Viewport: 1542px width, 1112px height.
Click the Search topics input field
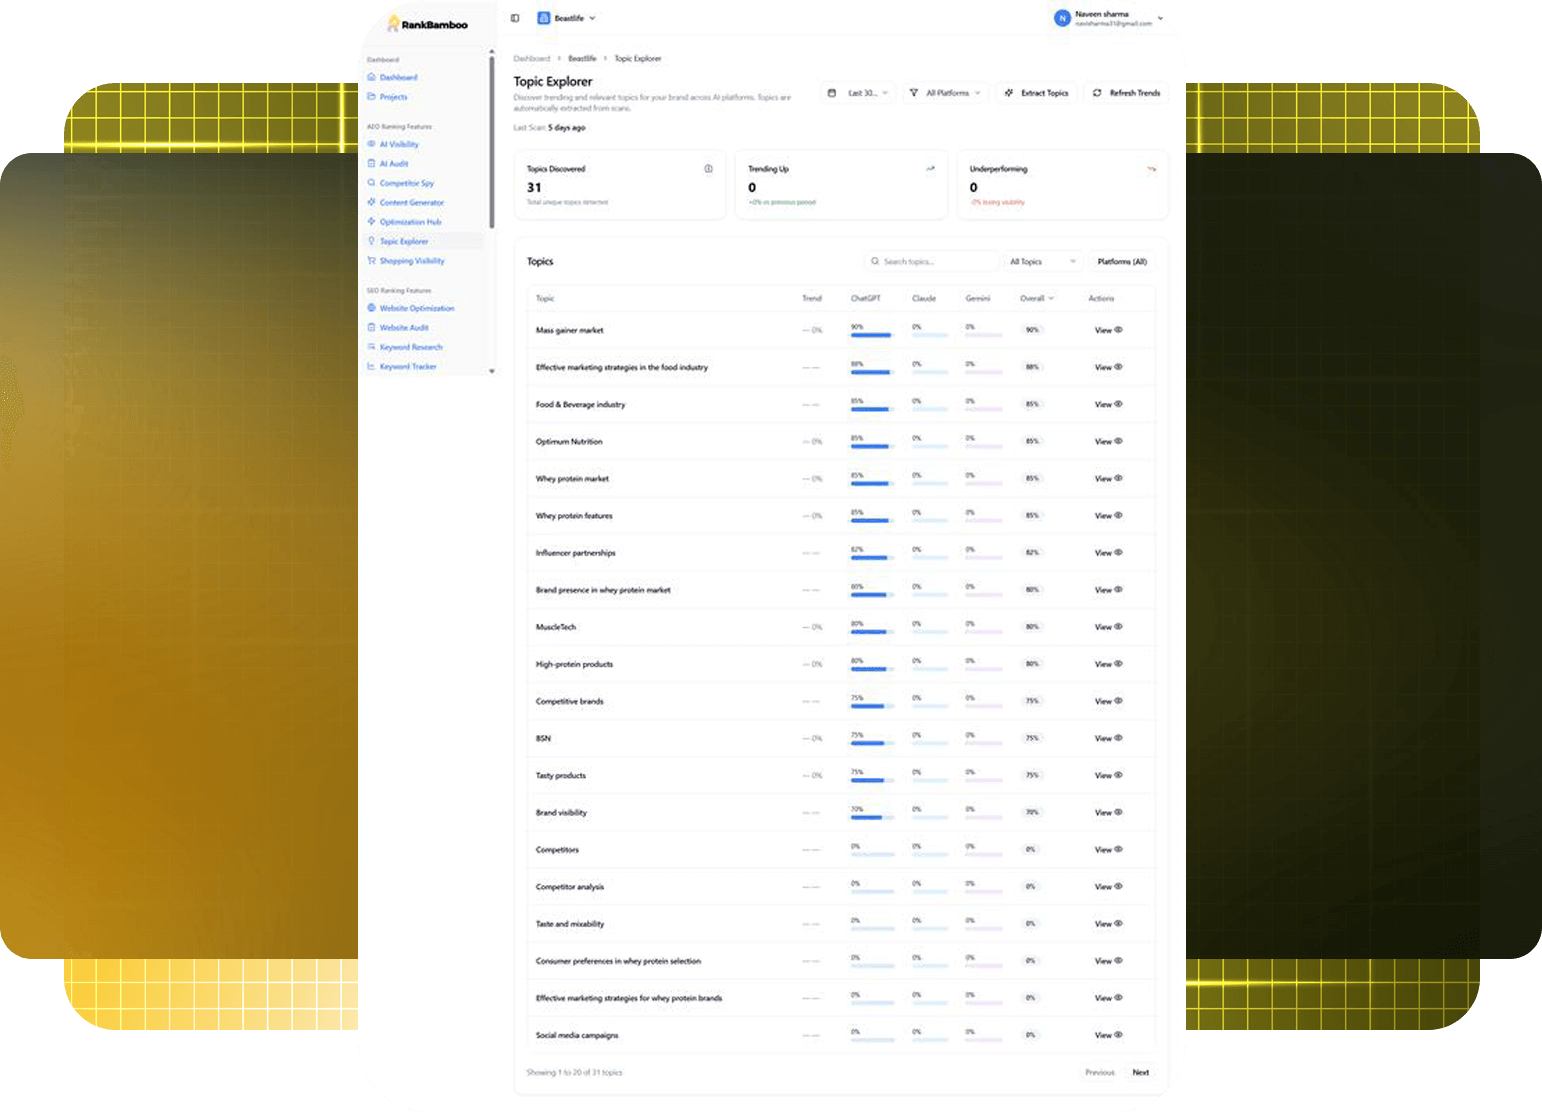click(x=932, y=262)
